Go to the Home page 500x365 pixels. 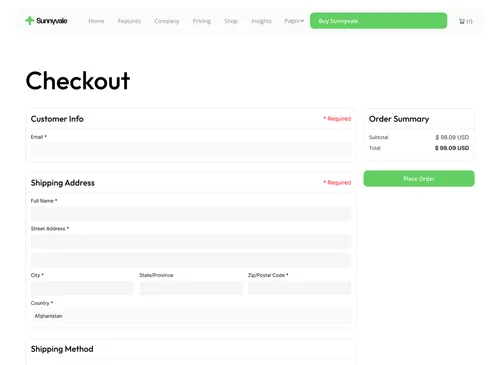click(96, 21)
